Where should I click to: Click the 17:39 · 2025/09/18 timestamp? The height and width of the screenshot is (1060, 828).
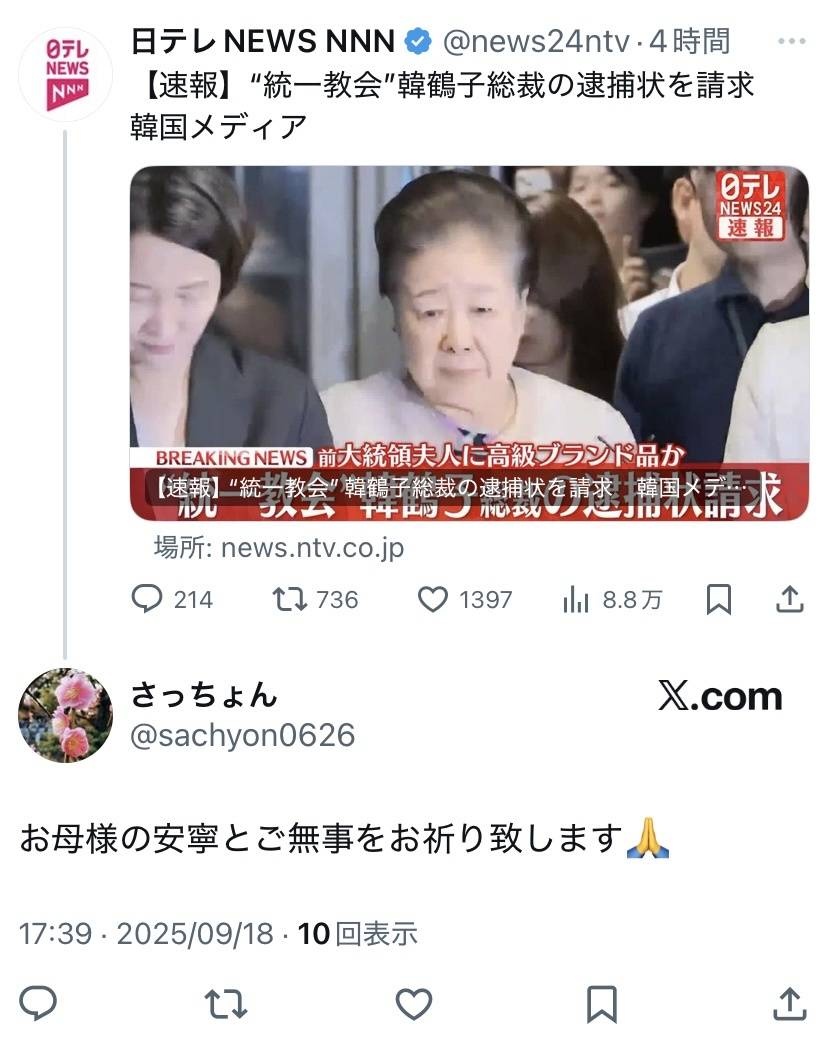tap(146, 934)
